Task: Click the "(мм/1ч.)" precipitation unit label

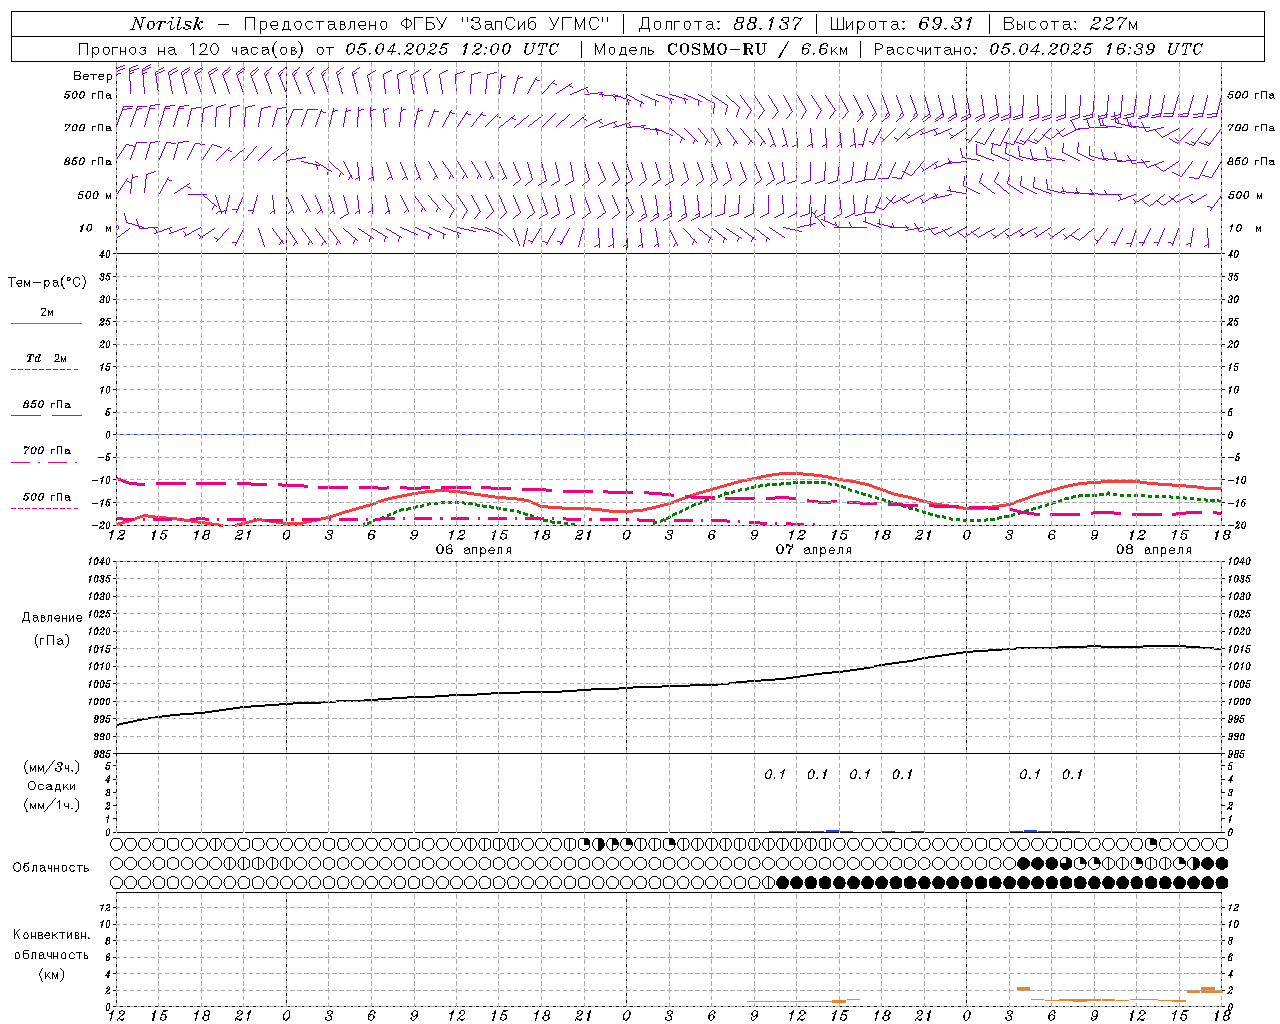Action: 52,805
